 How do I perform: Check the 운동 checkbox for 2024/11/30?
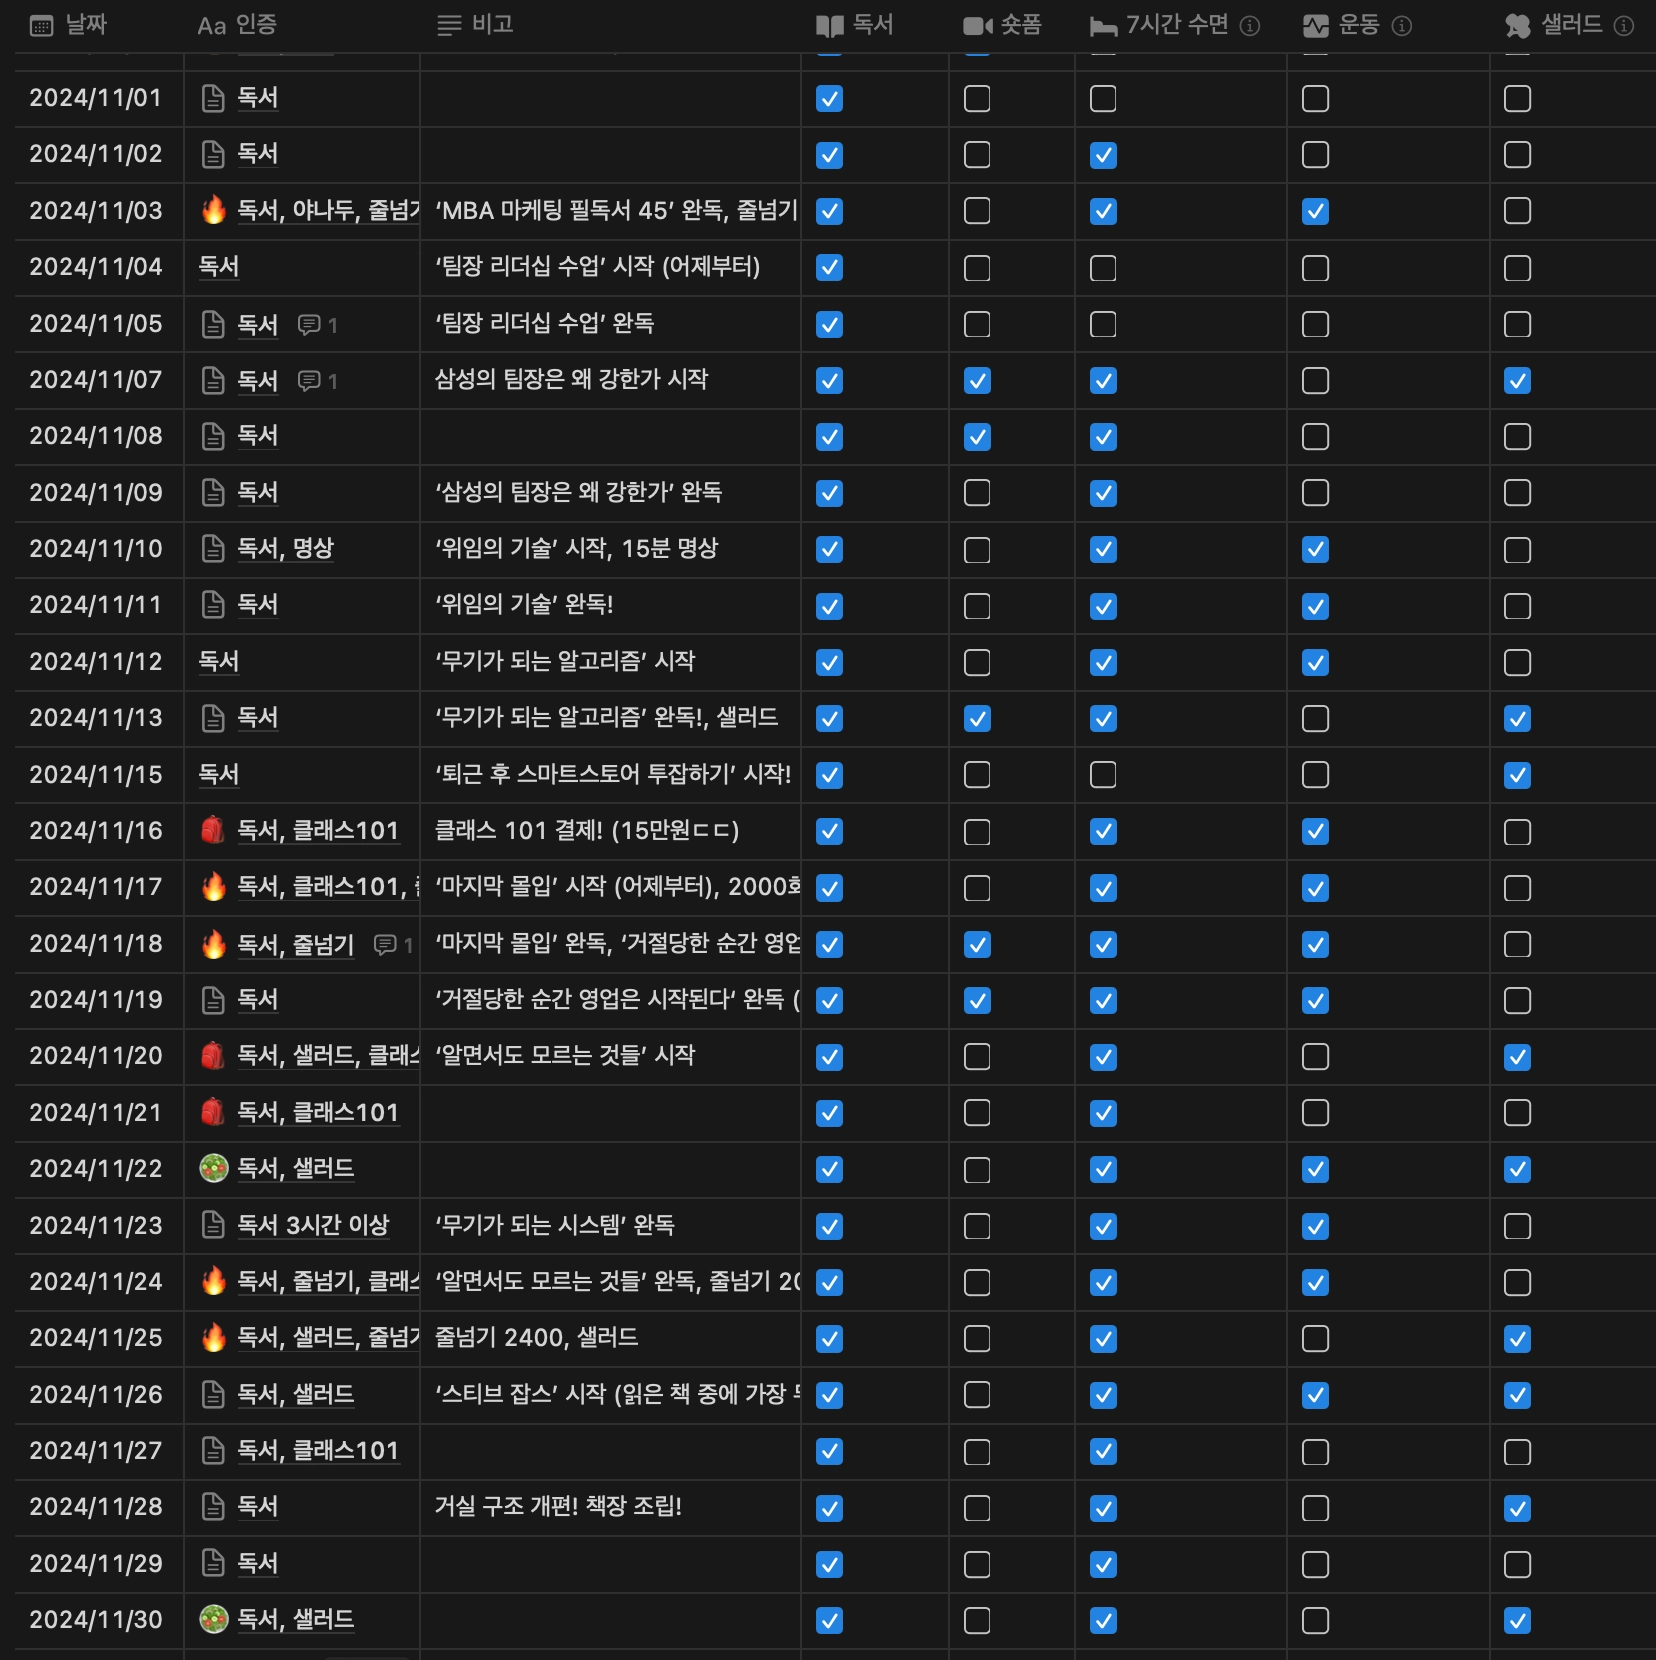click(1315, 1620)
